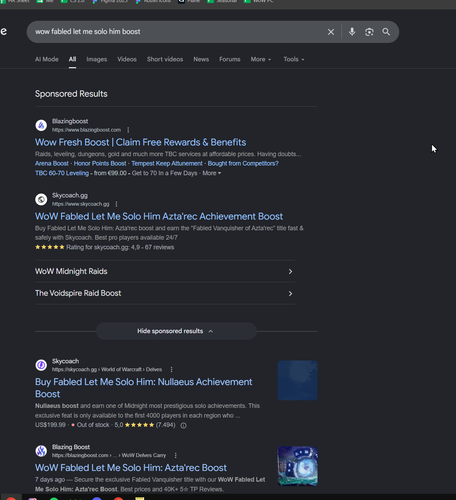Image resolution: width=456 pixels, height=500 pixels.
Task: Click the 'US$199.99' price text
Action: (50, 425)
